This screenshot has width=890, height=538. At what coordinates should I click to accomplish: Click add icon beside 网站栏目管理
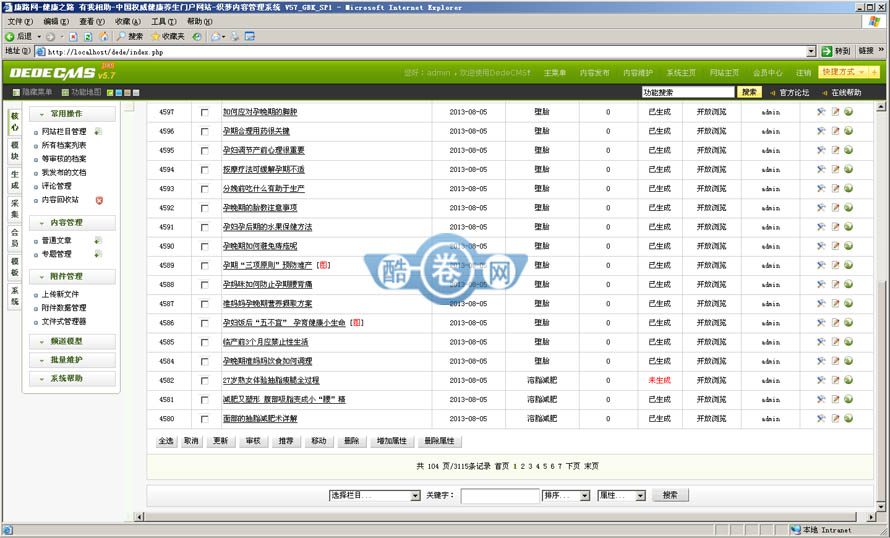[x=98, y=132]
